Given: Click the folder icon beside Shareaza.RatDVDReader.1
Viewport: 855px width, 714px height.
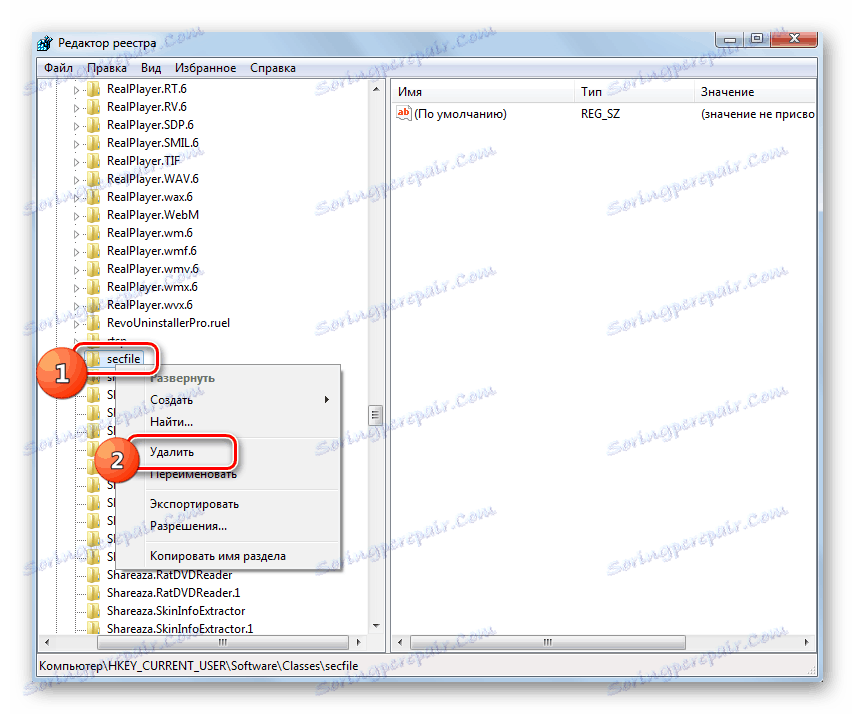Looking at the screenshot, I should point(93,592).
